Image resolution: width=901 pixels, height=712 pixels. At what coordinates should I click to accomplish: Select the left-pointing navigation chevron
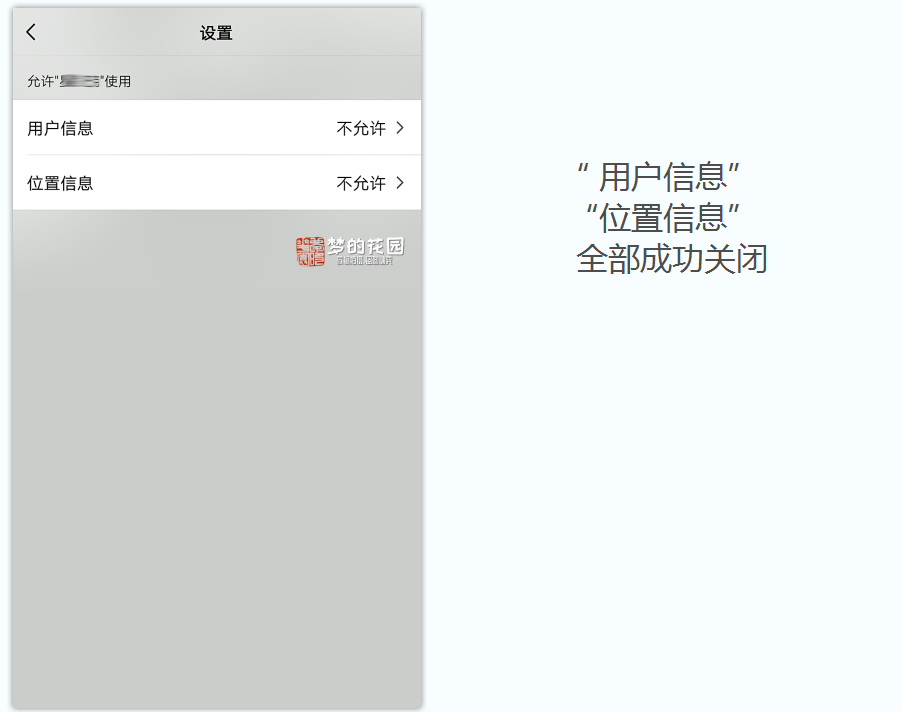click(x=30, y=31)
